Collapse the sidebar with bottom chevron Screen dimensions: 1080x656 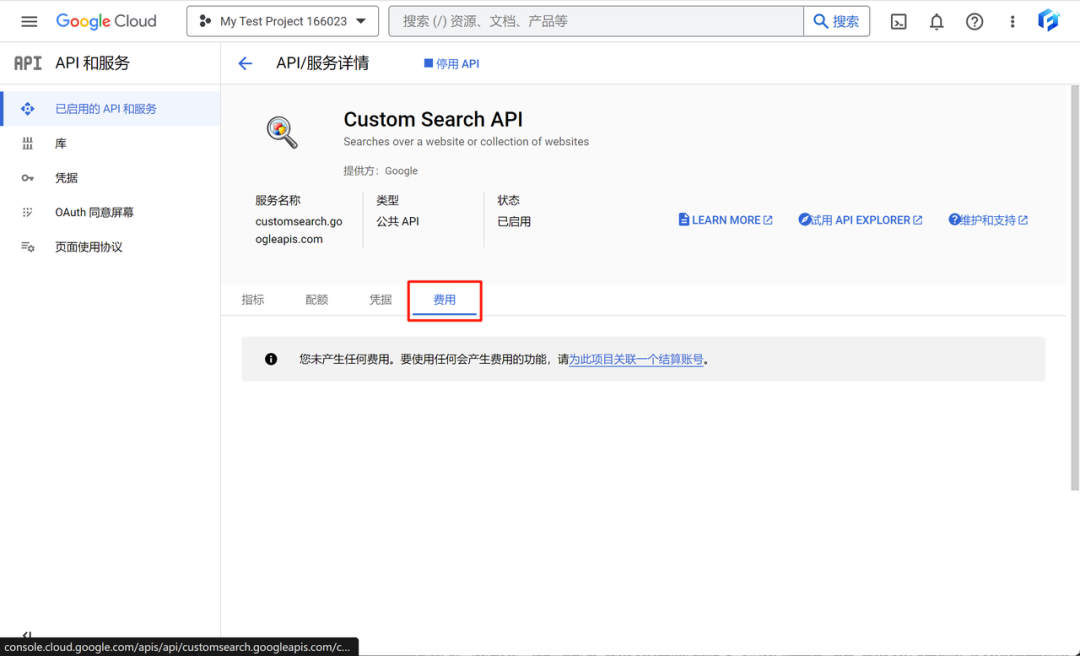[28, 635]
